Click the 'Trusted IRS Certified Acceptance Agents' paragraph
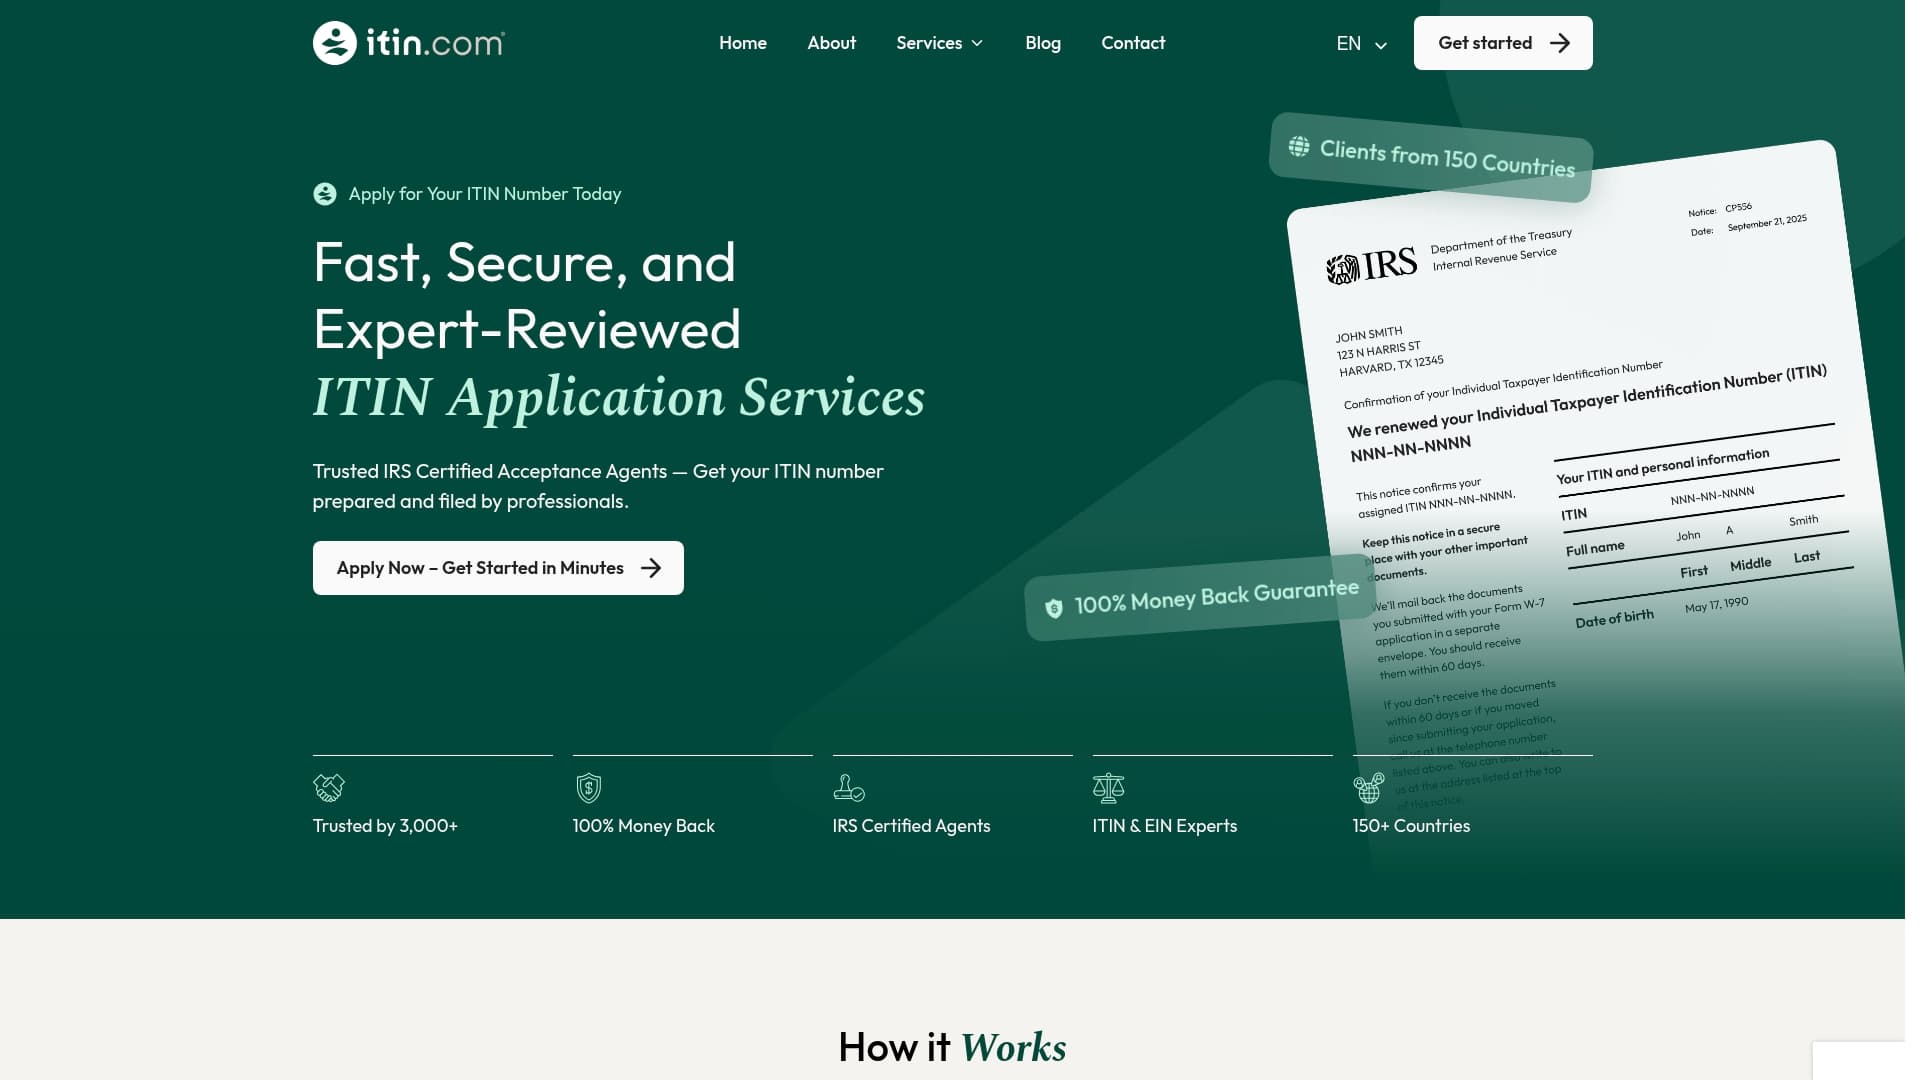 pos(598,486)
